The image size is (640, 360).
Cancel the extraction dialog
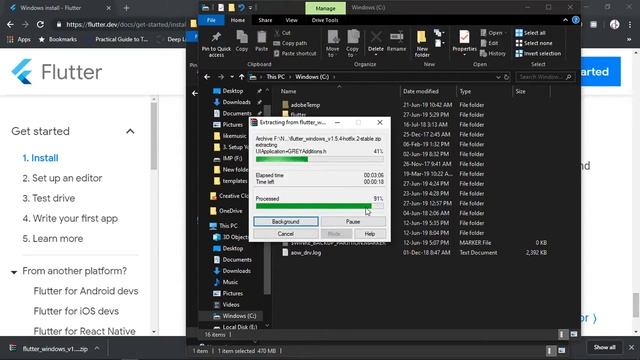(286, 234)
